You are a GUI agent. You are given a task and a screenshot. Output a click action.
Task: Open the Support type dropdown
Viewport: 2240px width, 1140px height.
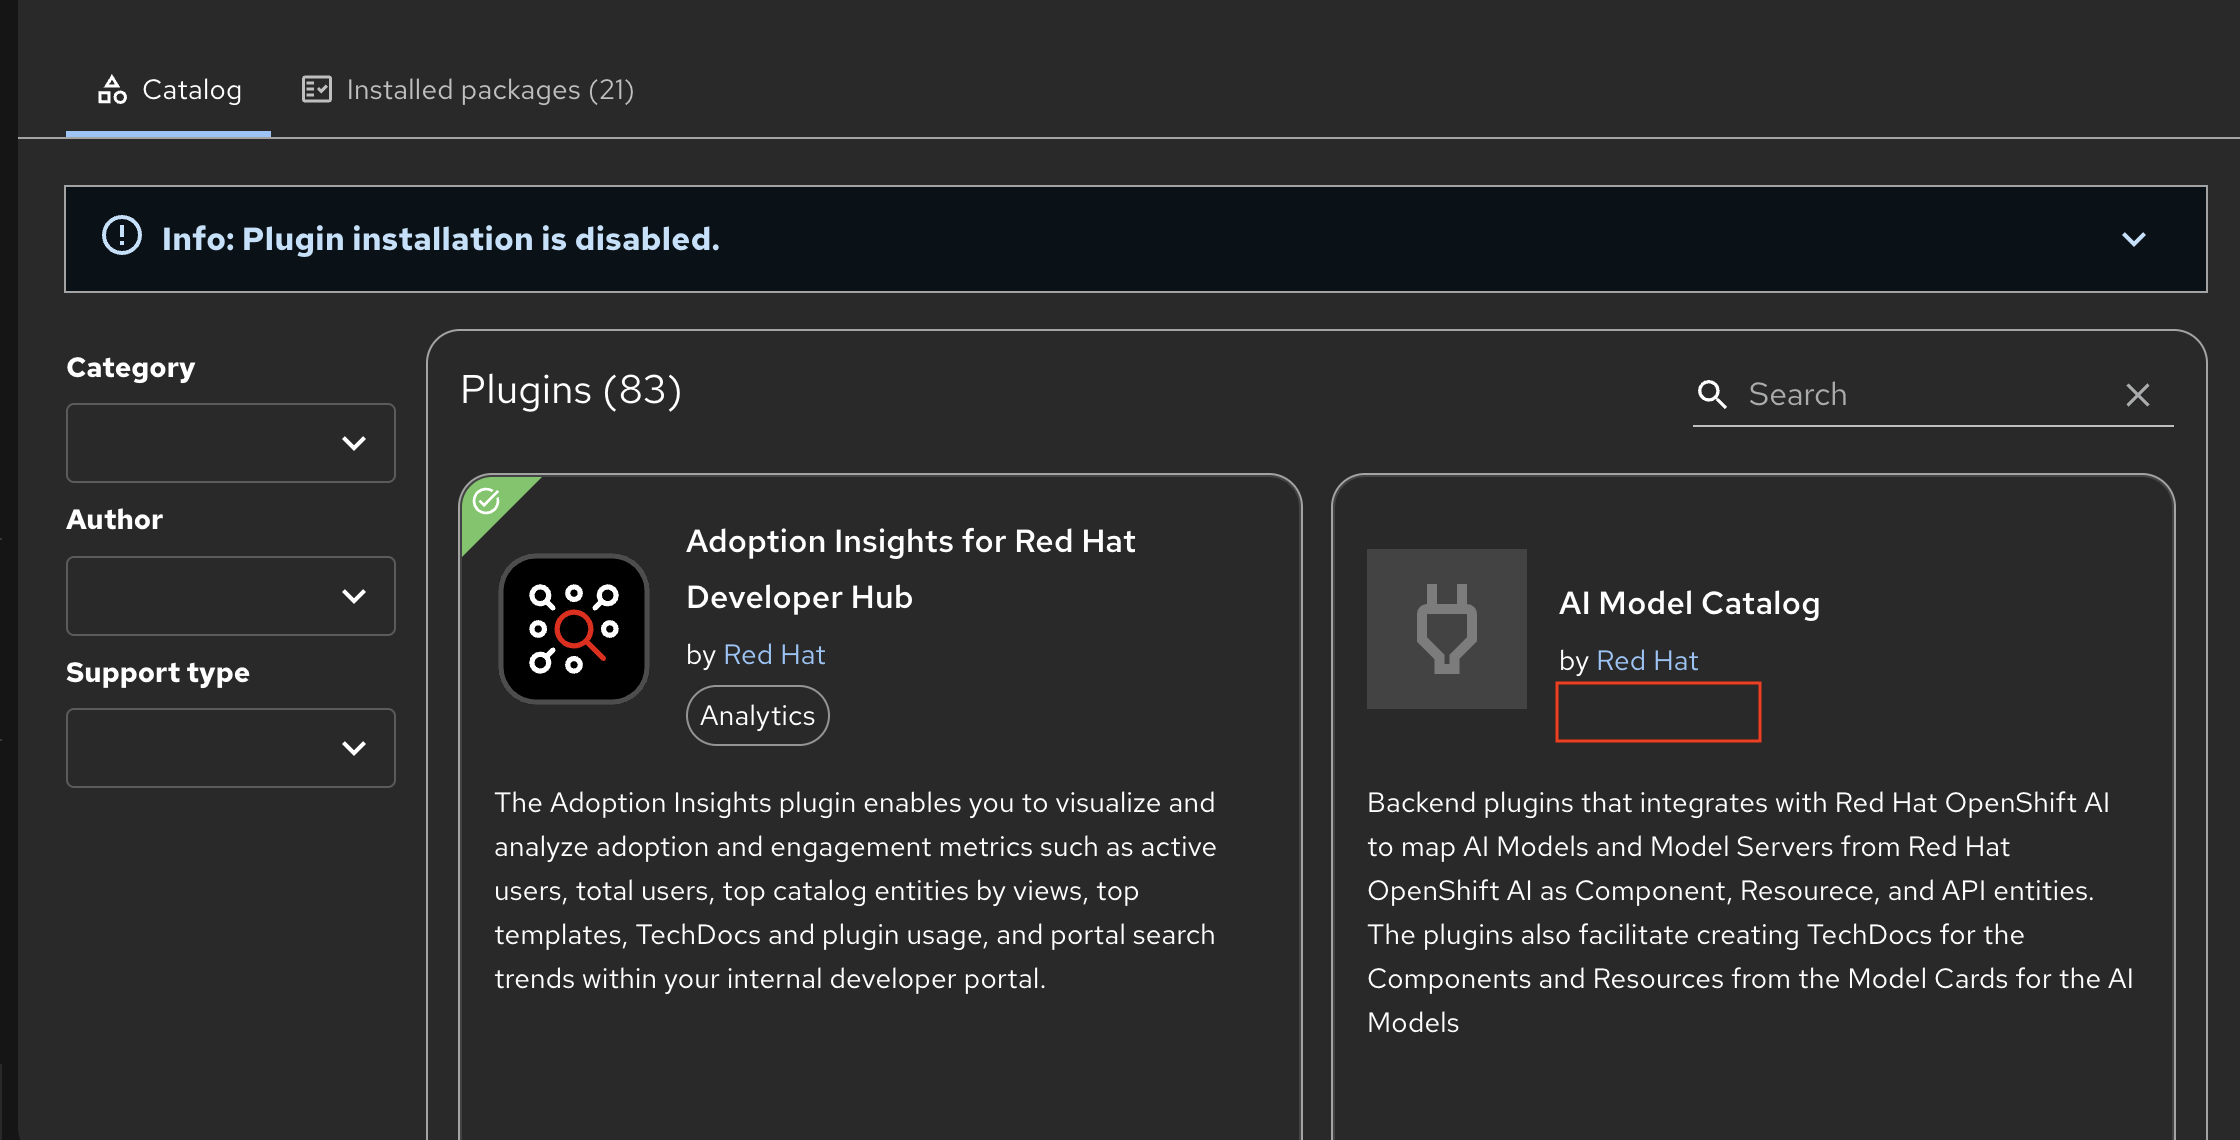[231, 748]
